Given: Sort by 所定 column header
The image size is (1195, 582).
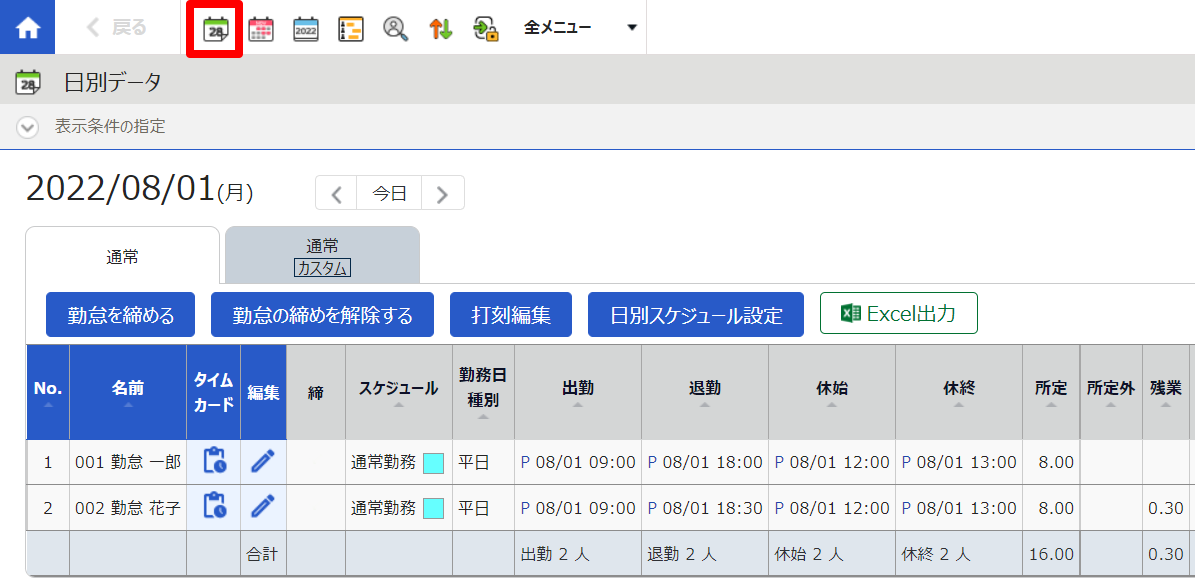Looking at the screenshot, I should 1052,392.
